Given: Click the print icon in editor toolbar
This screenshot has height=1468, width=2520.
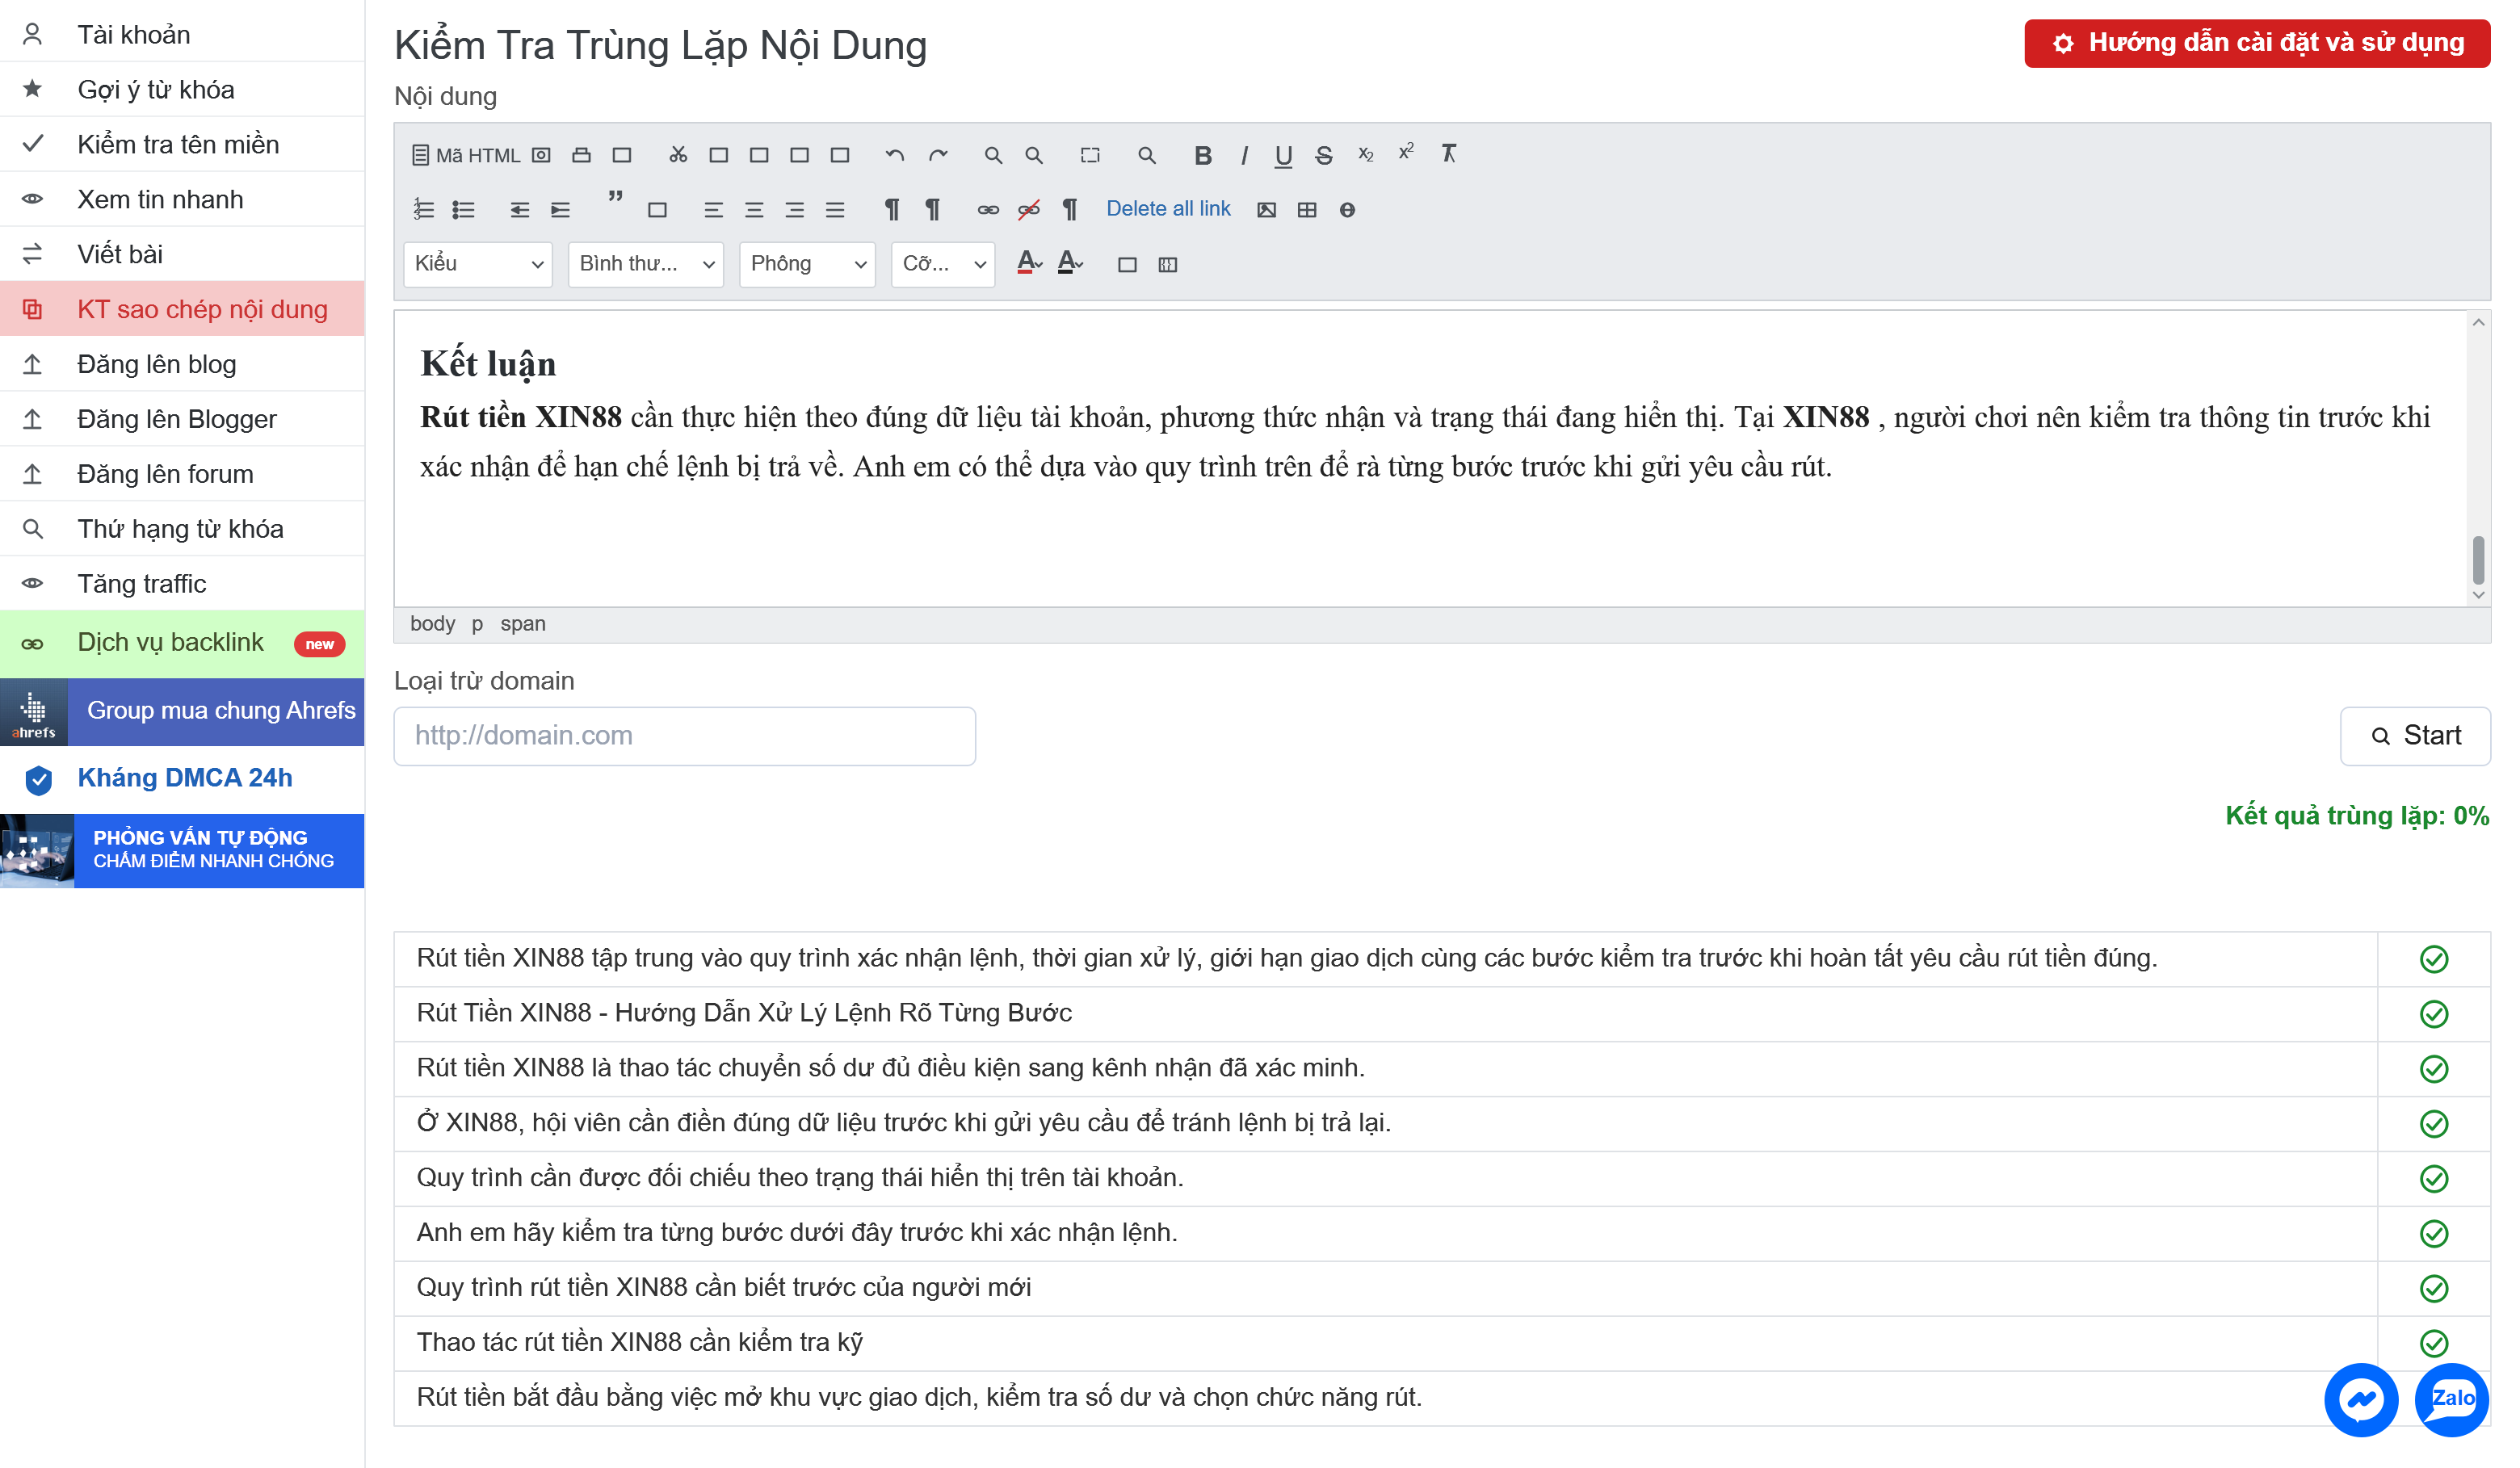Looking at the screenshot, I should (x=581, y=155).
